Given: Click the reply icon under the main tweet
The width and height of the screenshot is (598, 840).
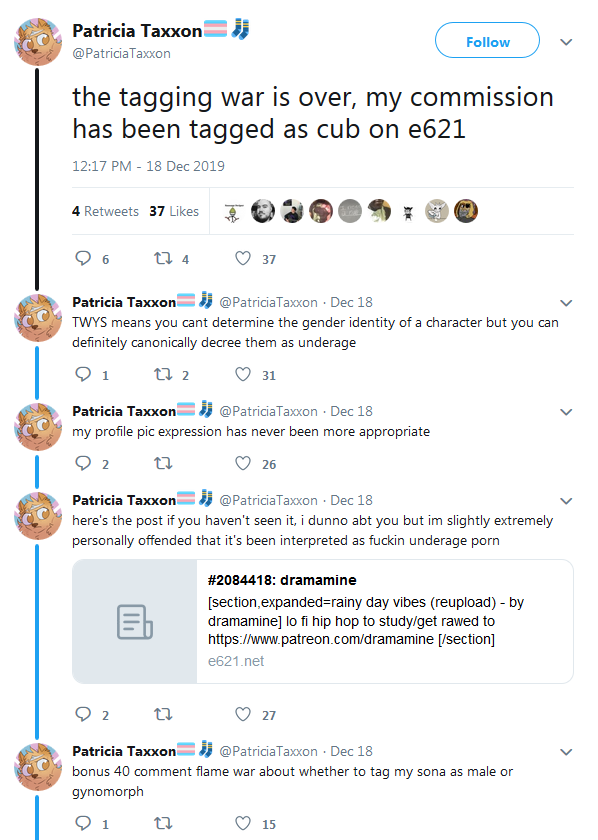Looking at the screenshot, I should [83, 258].
